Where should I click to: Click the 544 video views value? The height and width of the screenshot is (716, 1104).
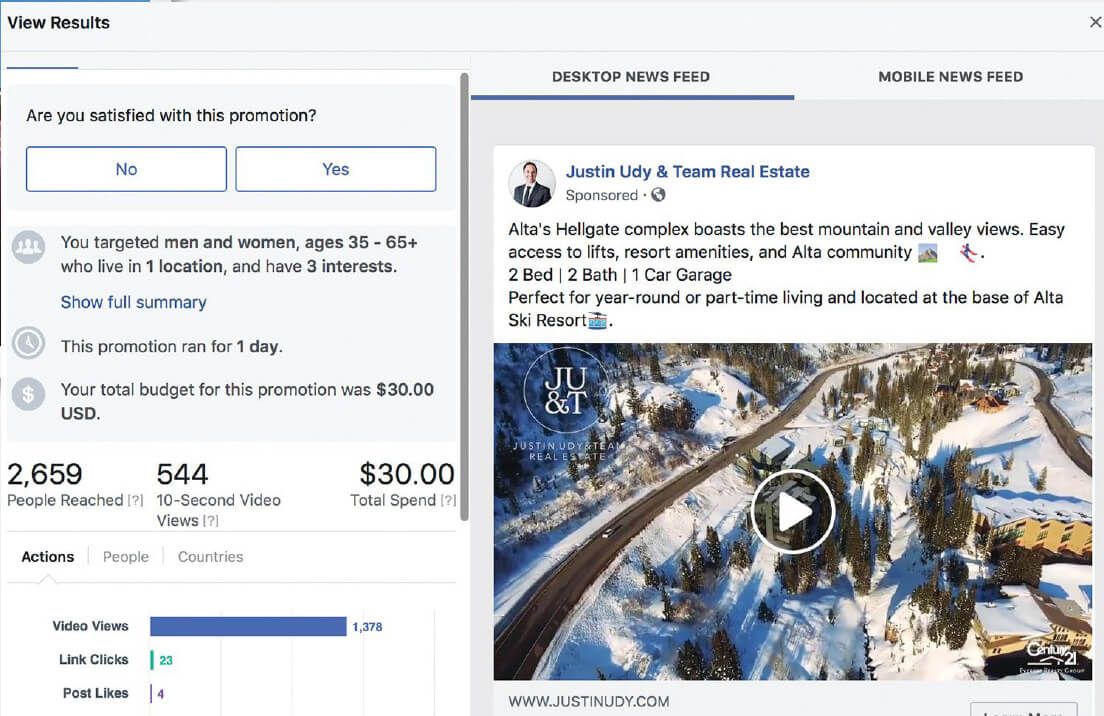(x=182, y=475)
